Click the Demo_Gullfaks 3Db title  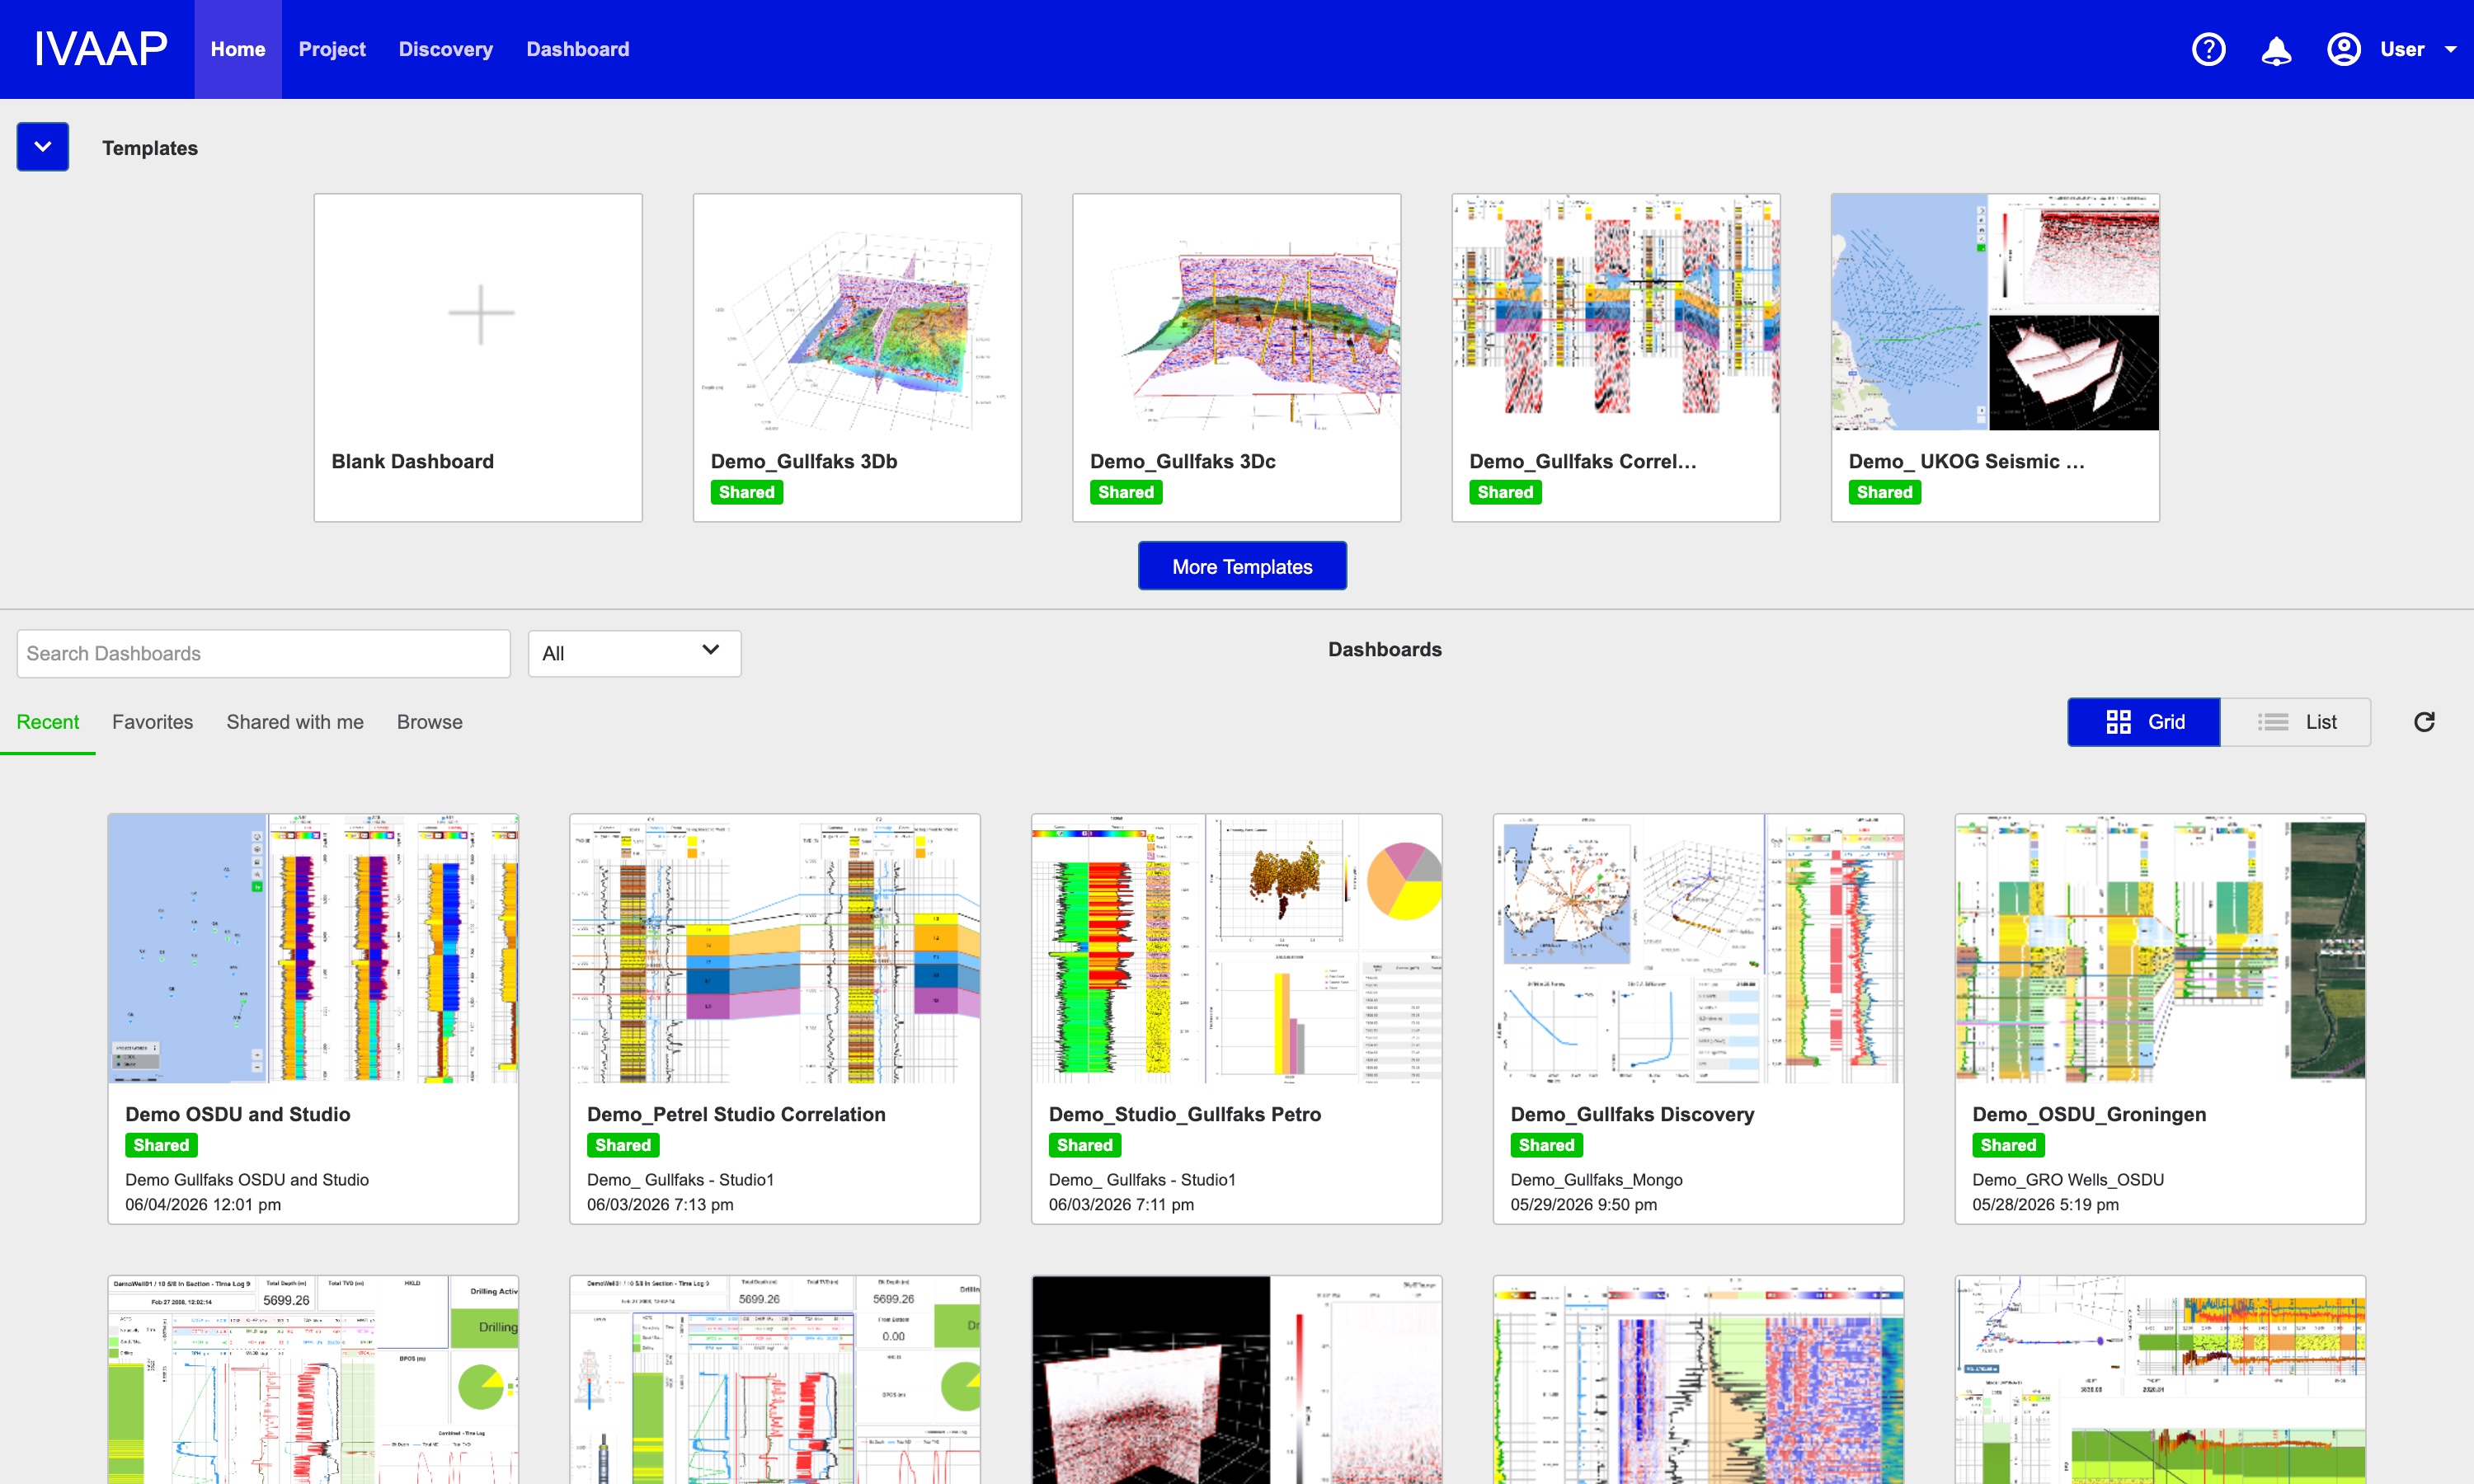(803, 461)
